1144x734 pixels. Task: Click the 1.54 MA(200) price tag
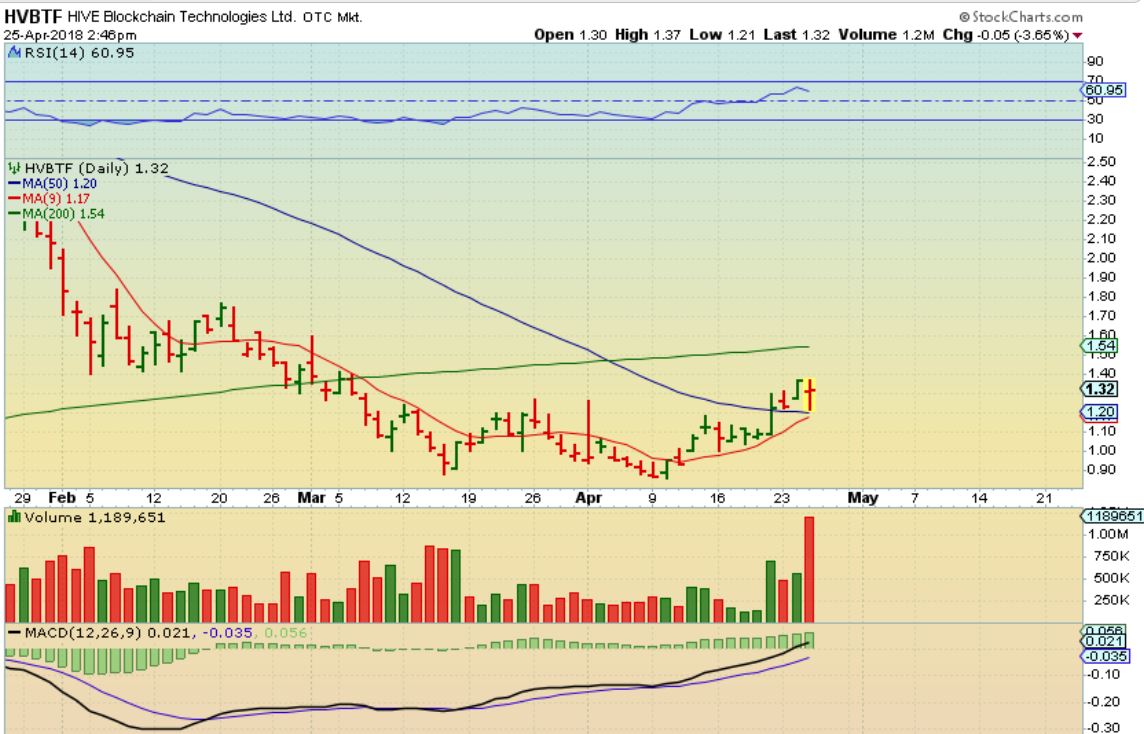pos(1099,346)
